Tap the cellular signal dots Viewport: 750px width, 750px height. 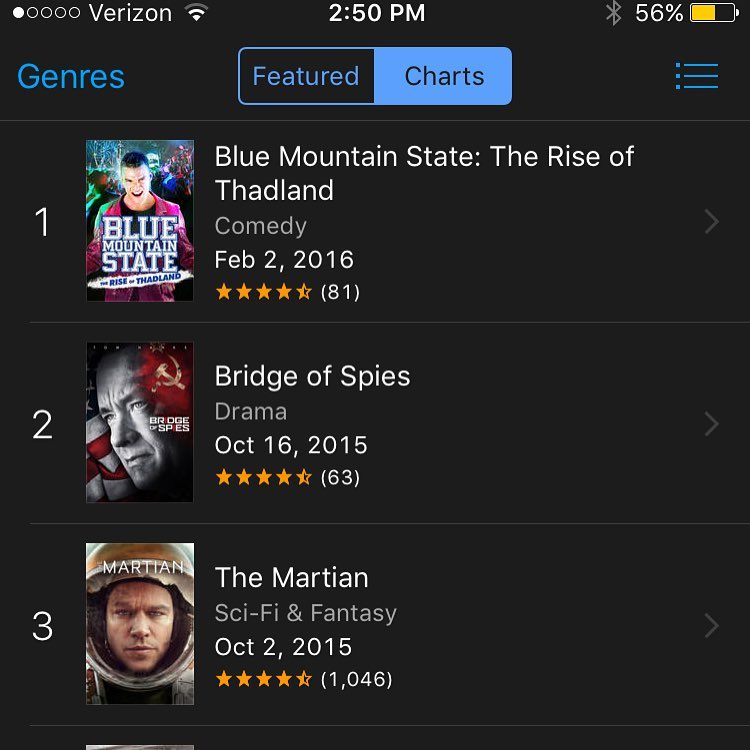coord(46,14)
